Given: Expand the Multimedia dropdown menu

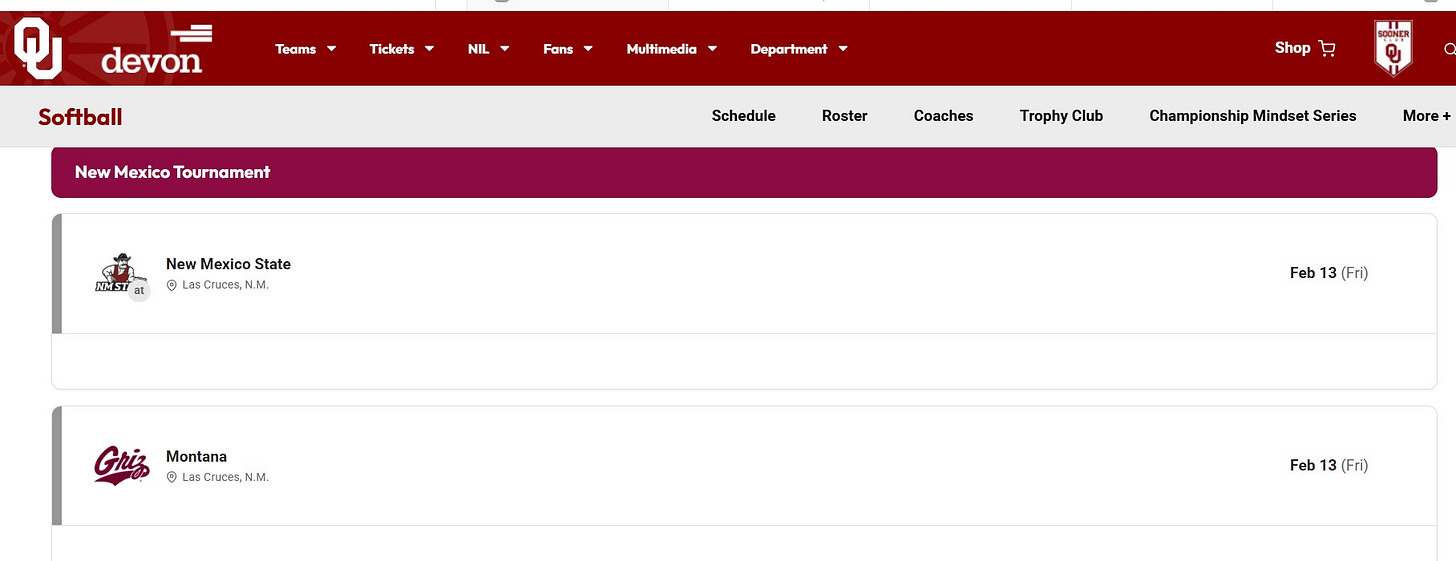Looking at the screenshot, I should pos(672,49).
